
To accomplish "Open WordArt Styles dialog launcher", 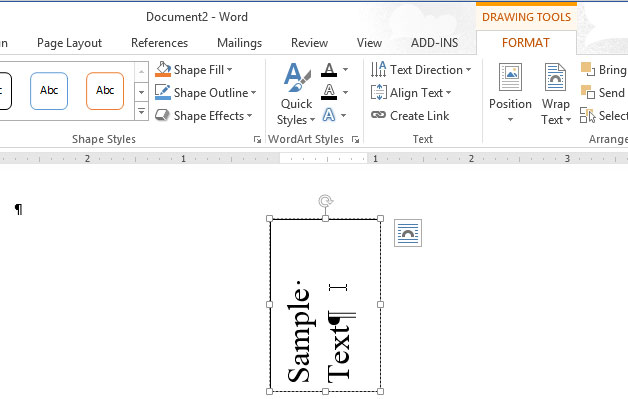I will pos(355,139).
